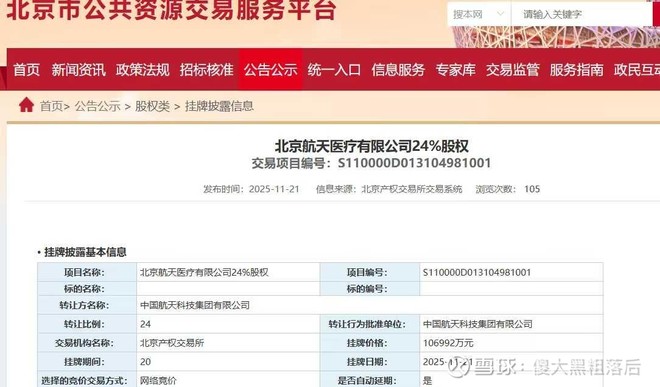This screenshot has width=660, height=387.
Task: Open the 专家库 navigation tab
Action: click(x=455, y=69)
